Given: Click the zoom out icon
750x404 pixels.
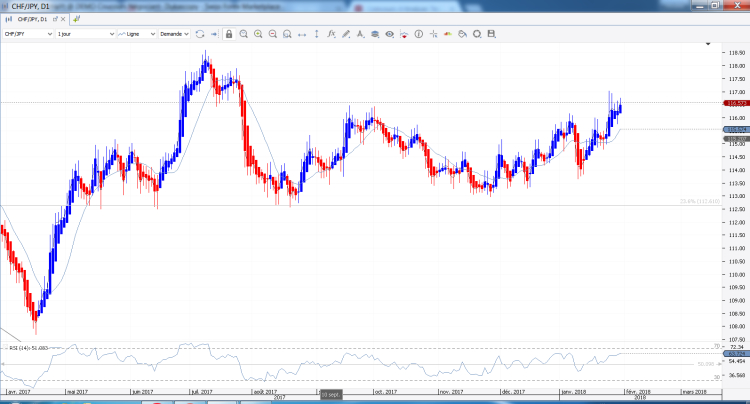Looking at the screenshot, I should point(273,34).
